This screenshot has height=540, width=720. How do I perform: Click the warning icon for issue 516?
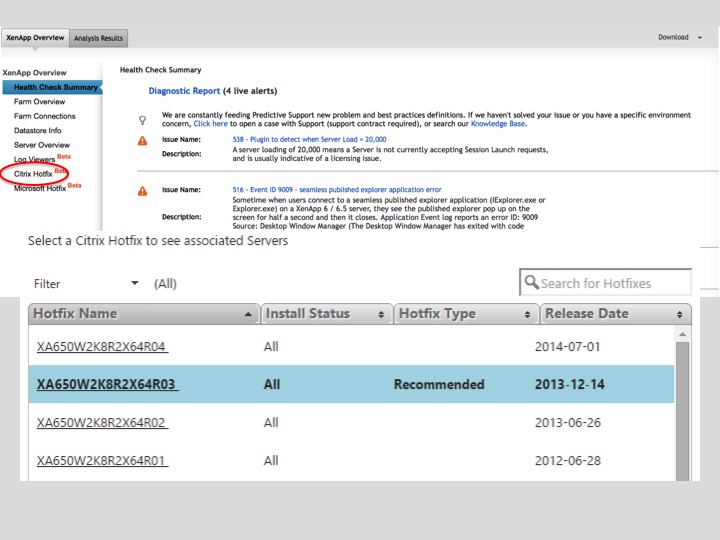coord(143,191)
